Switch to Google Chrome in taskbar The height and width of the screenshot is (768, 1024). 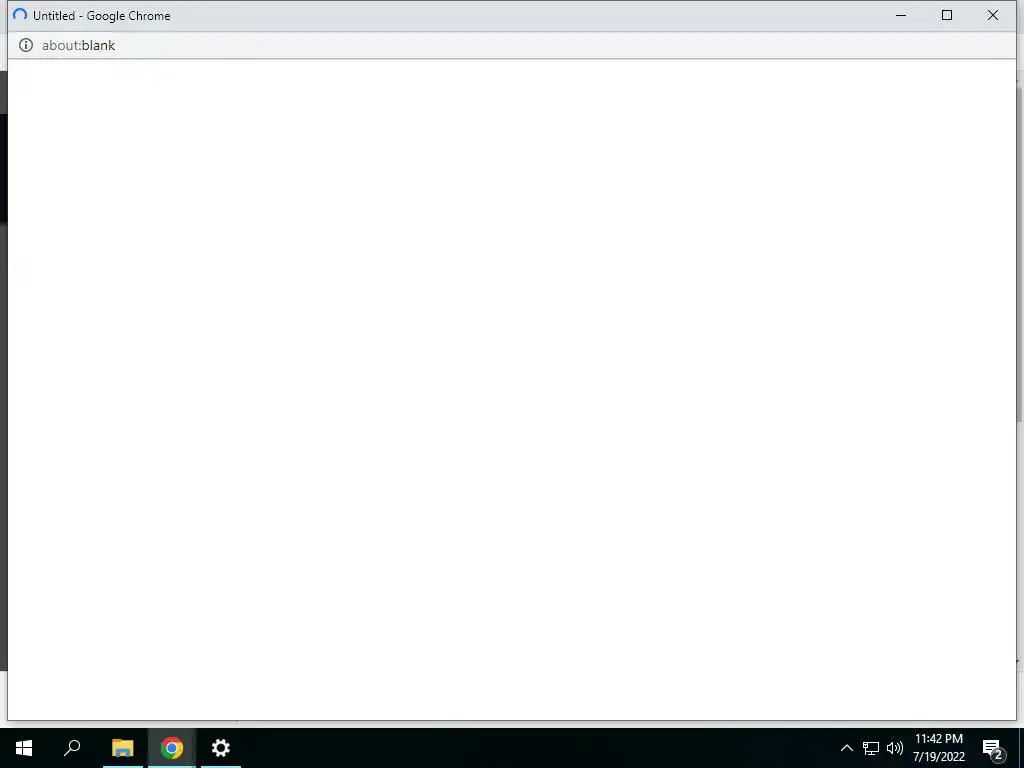(x=172, y=748)
